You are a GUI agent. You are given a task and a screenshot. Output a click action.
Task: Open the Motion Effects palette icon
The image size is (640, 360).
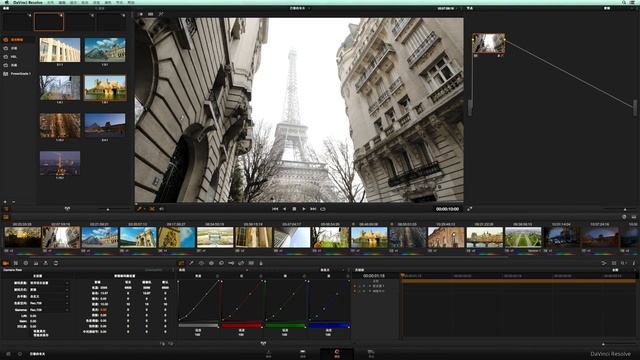click(46, 263)
